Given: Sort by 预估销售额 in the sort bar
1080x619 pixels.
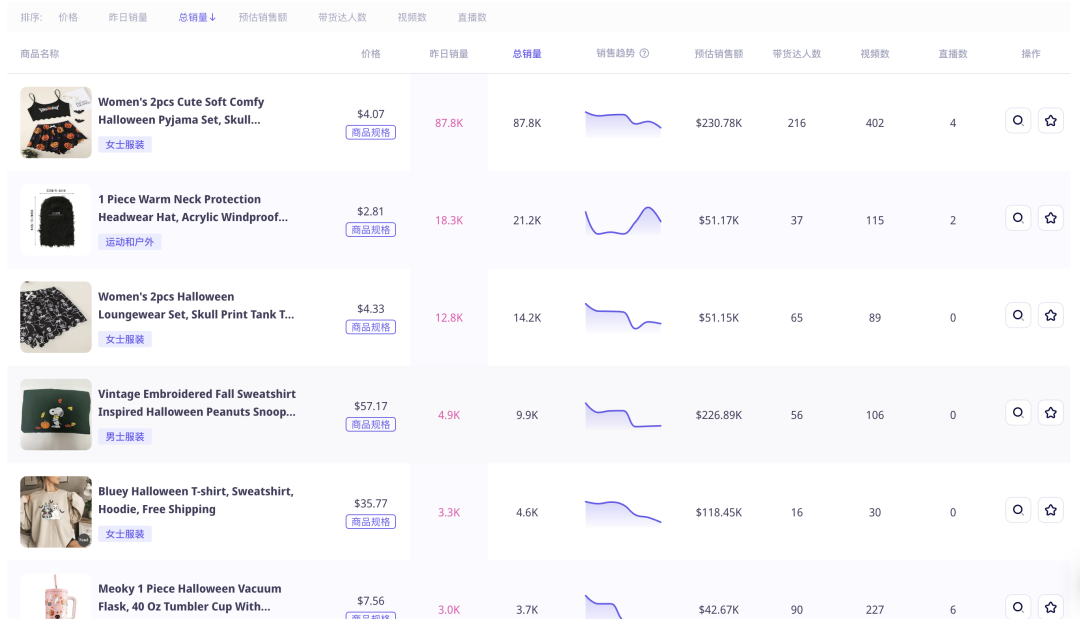Looking at the screenshot, I should click(263, 17).
